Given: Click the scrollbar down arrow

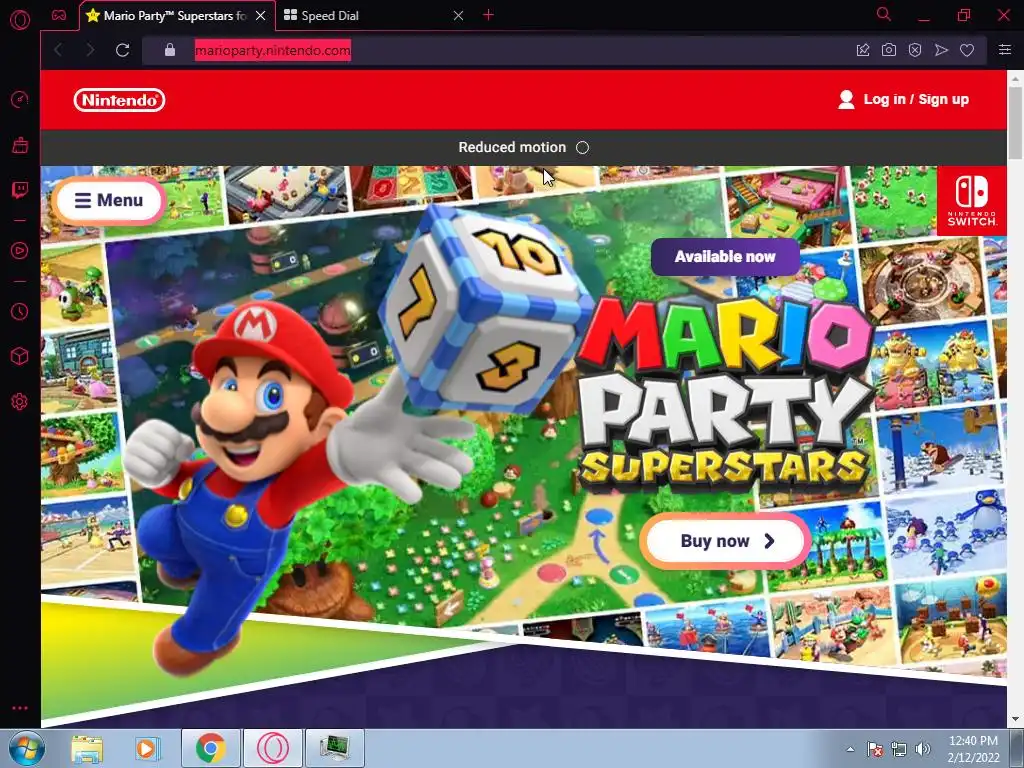Looking at the screenshot, I should click(x=1015, y=719).
